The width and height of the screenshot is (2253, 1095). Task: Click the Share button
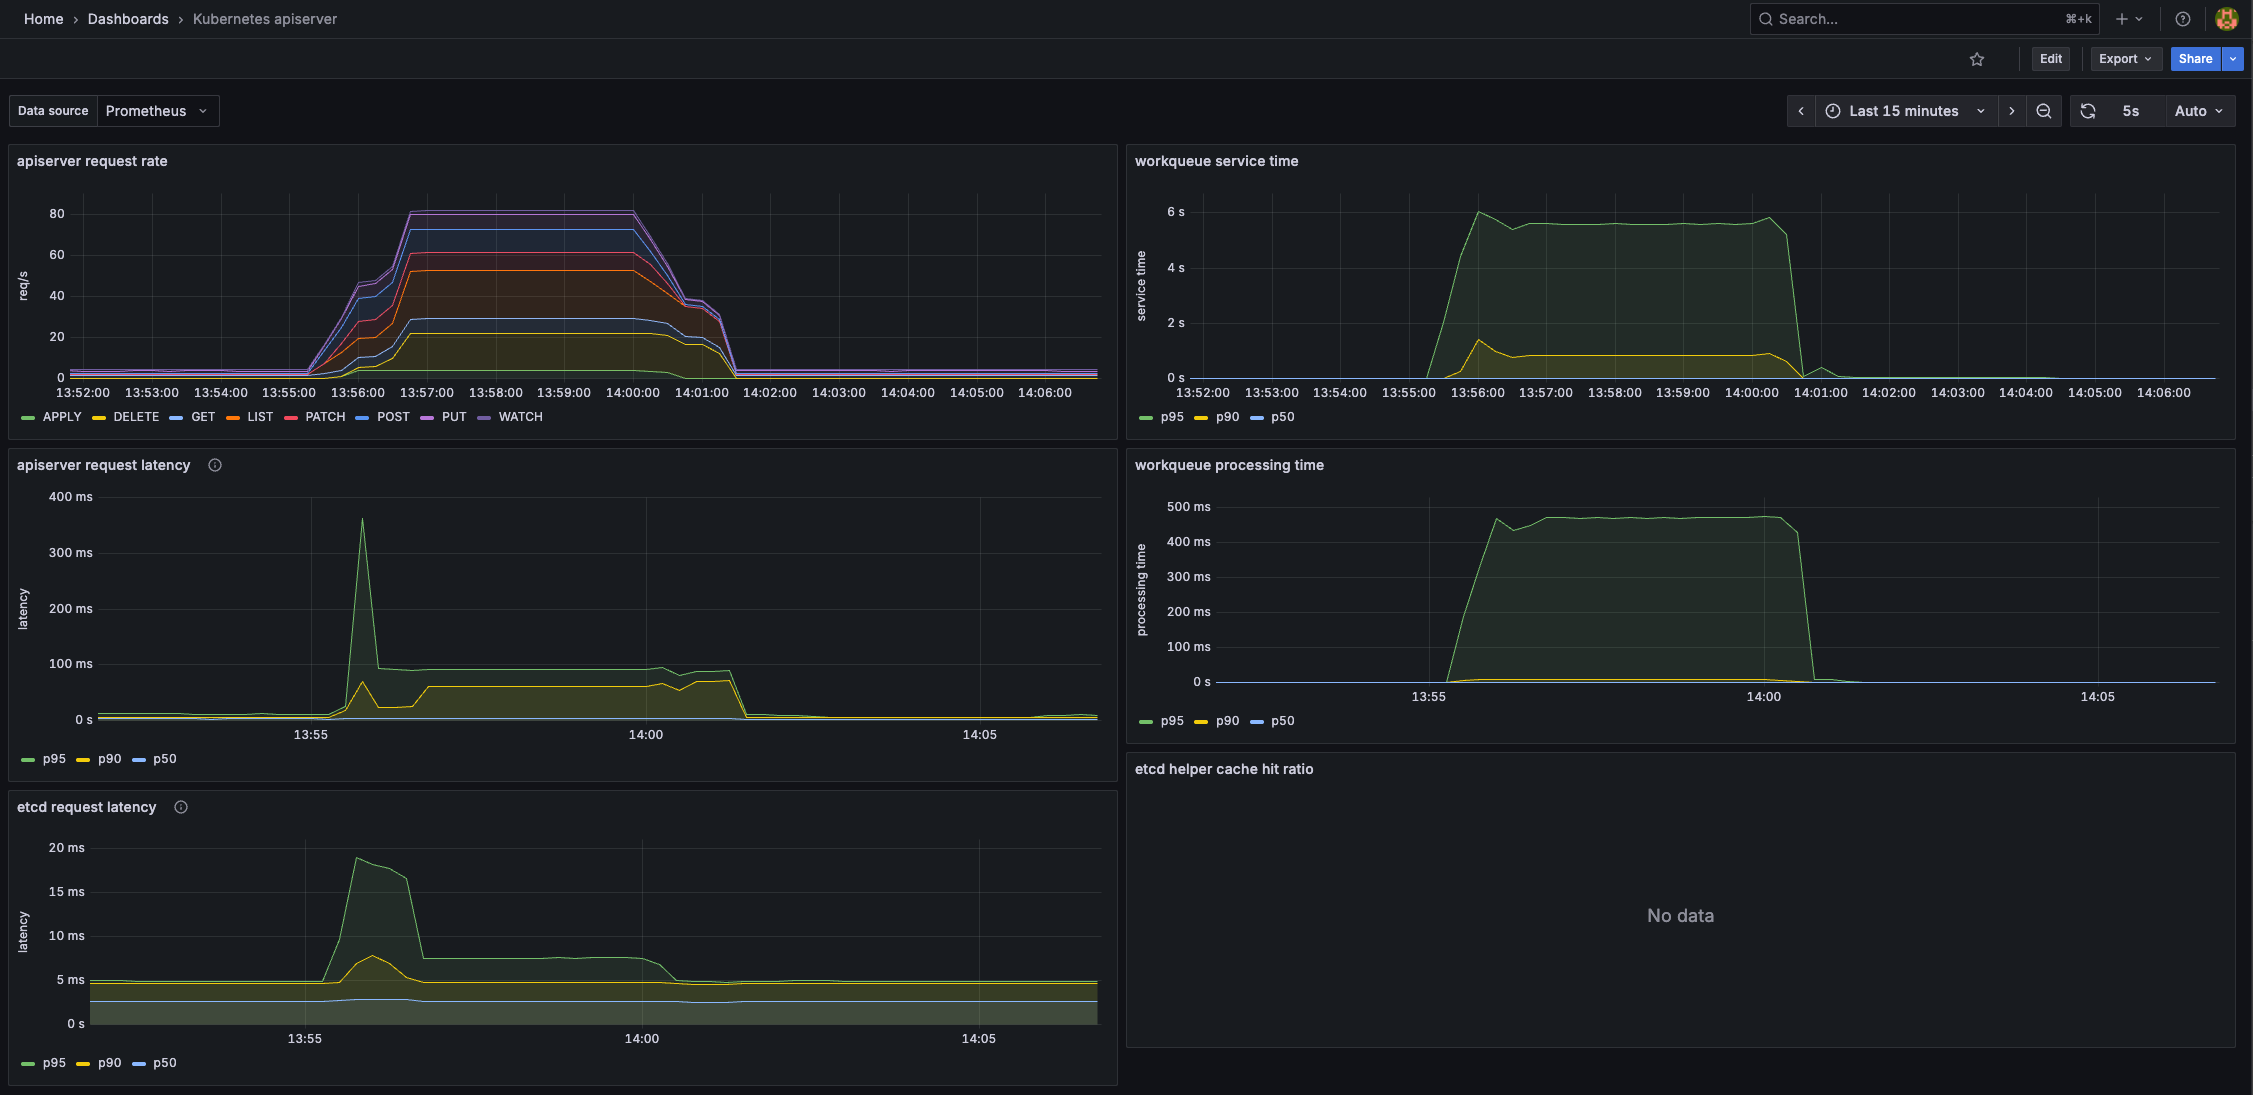(2194, 59)
